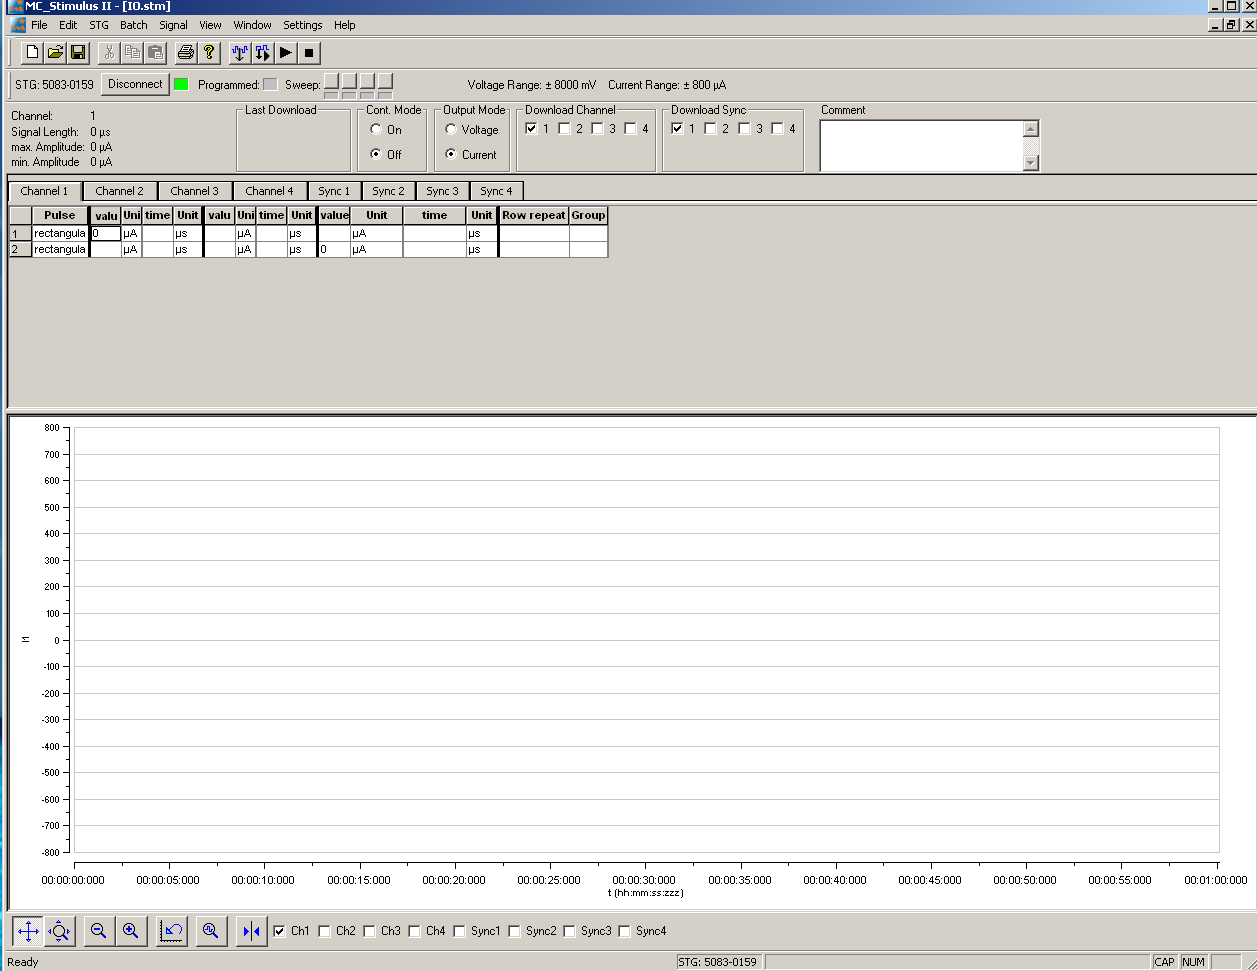Enable Download Channel 2 checkbox
The width and height of the screenshot is (1257, 971).
[565, 129]
